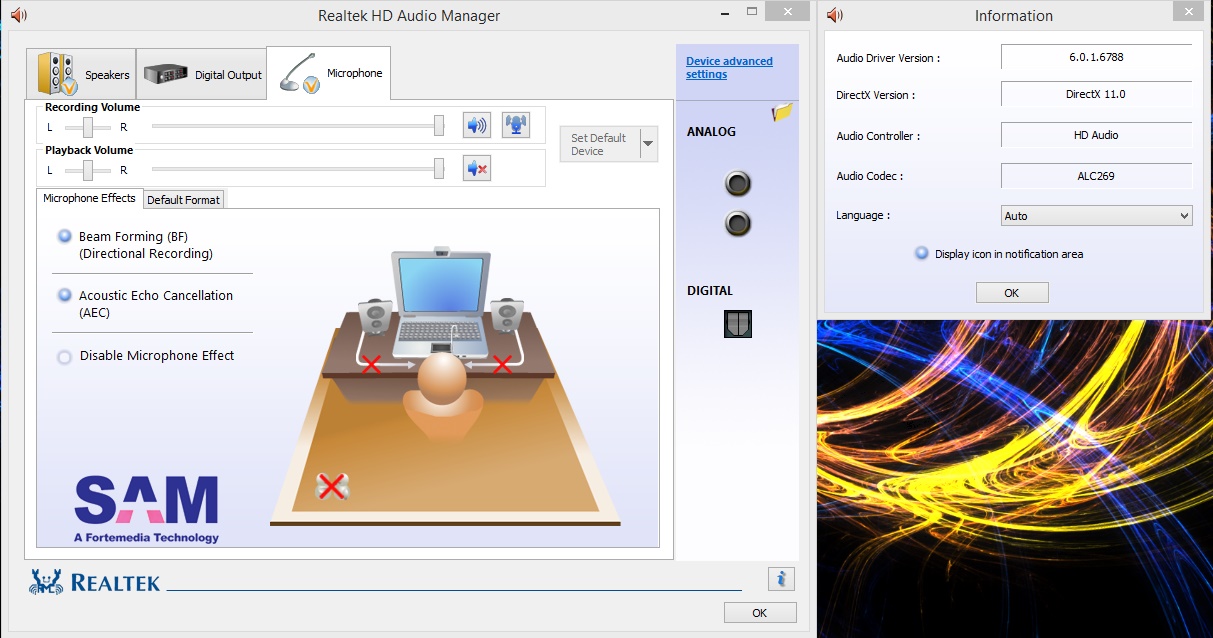Screen dimensions: 1213x638
Task: Enable Beam Forming directional recording
Action: pos(65,237)
